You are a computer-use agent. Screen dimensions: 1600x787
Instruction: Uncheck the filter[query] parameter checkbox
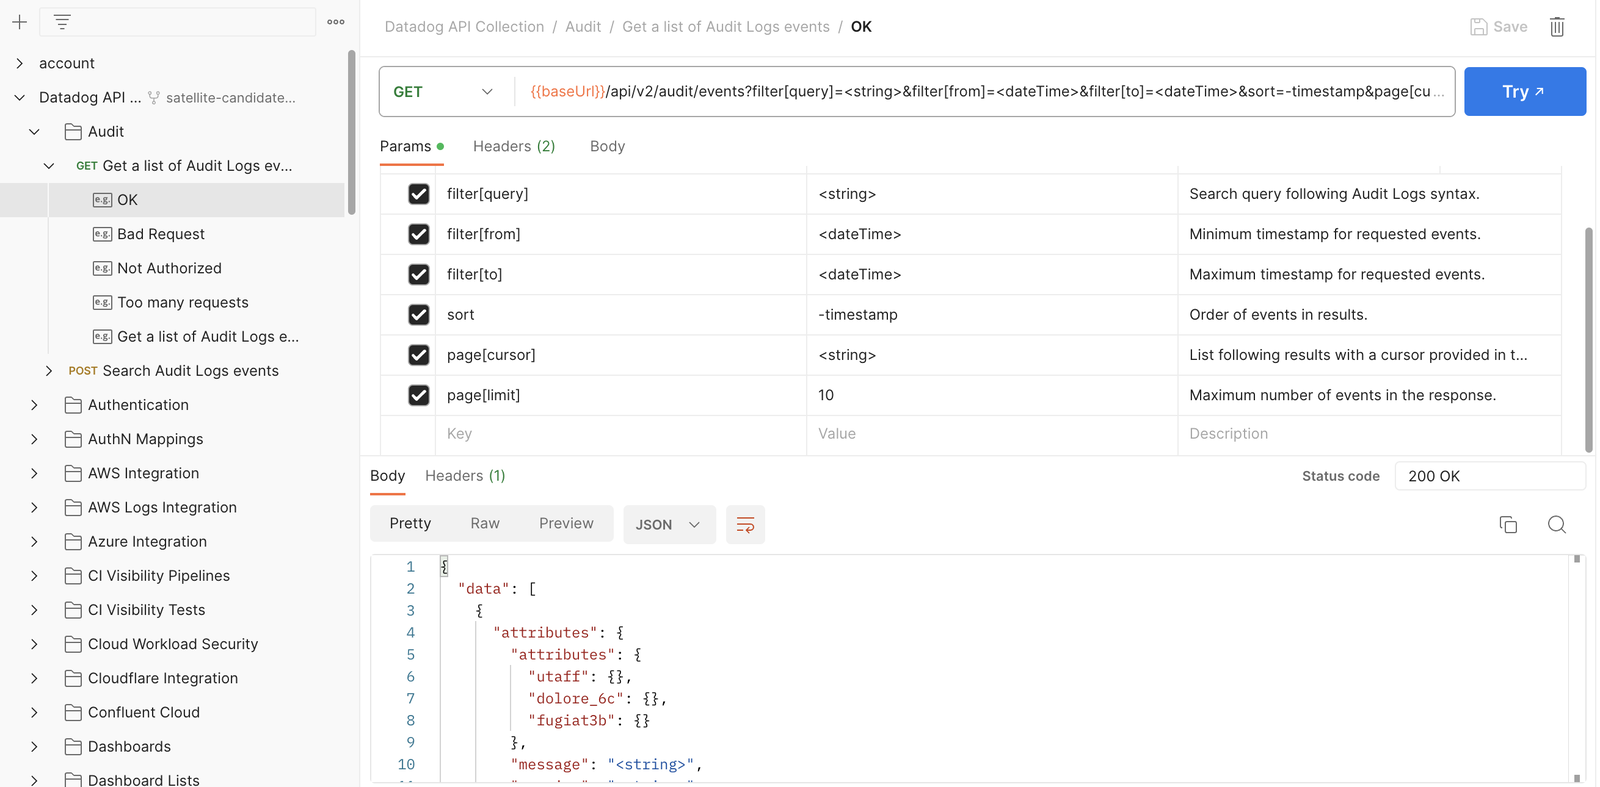click(x=419, y=194)
